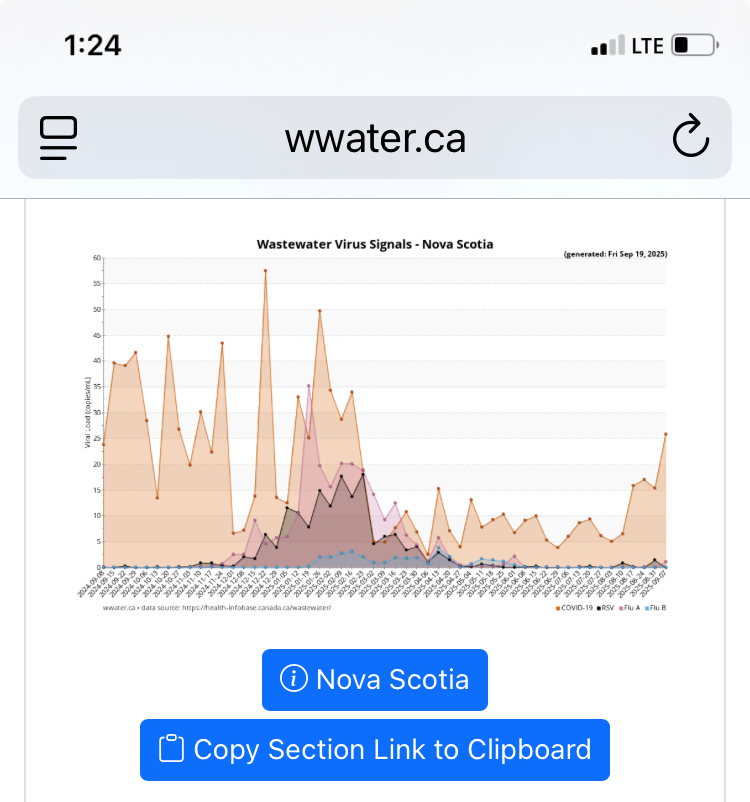750x802 pixels.
Task: Reload the page with the refresh icon
Action: (690, 138)
